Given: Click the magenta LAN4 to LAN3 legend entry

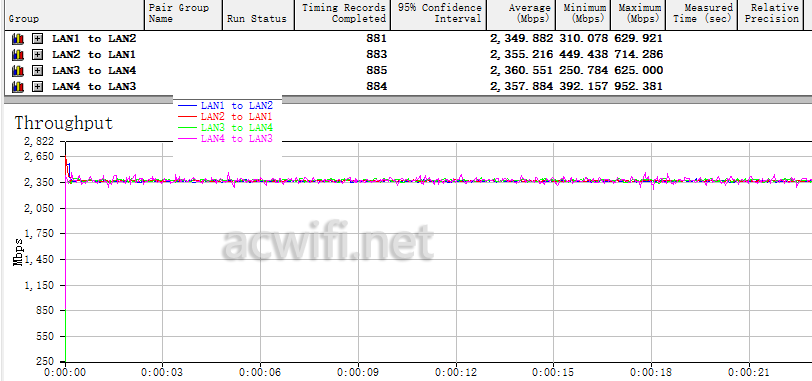Looking at the screenshot, I should coord(225,139).
